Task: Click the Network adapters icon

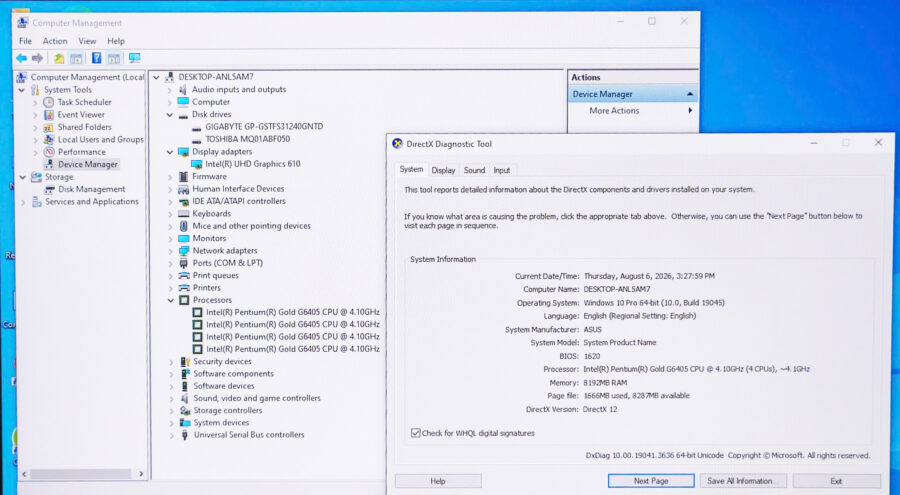Action: (x=184, y=251)
